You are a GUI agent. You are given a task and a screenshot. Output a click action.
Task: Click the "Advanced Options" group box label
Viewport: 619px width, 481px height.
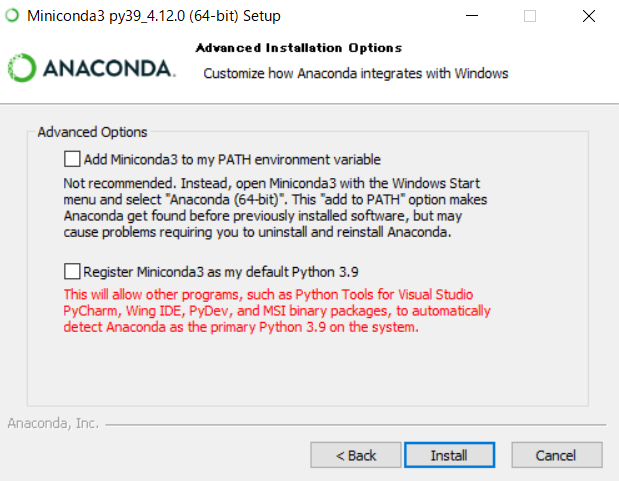point(92,132)
